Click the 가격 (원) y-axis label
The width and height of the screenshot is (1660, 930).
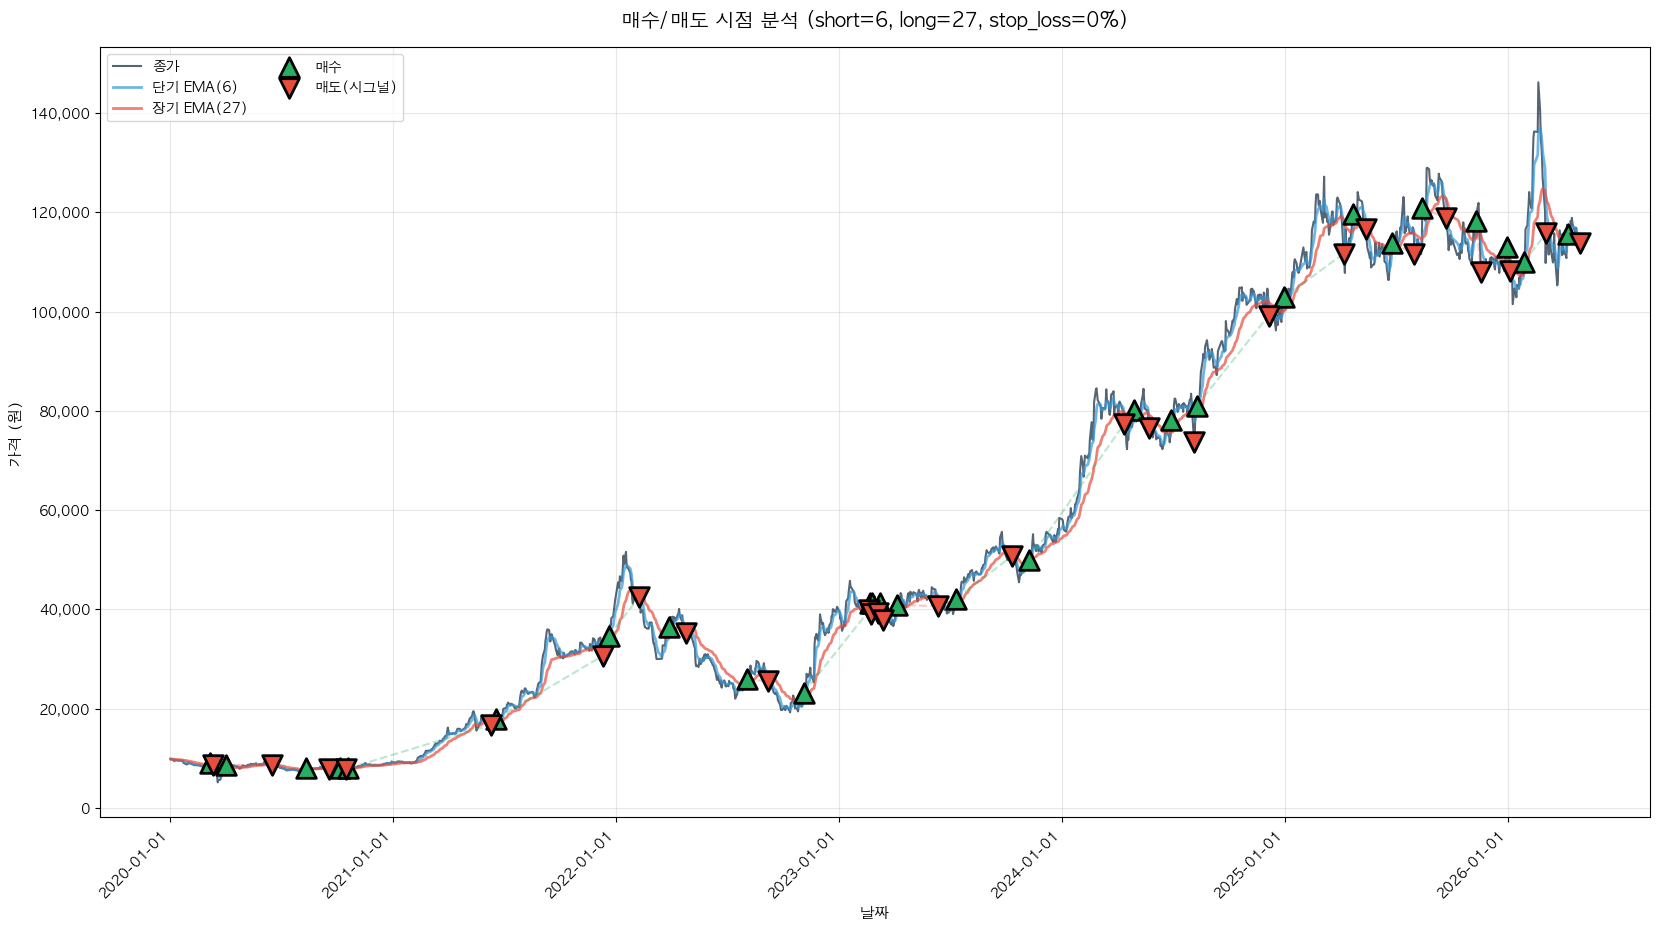coord(14,434)
